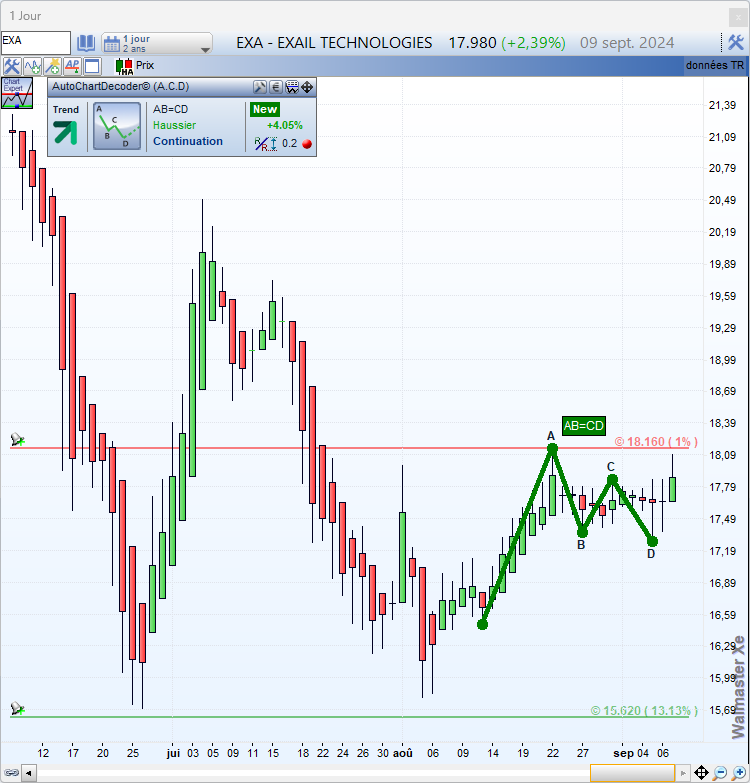
Task: Close the 1 Jour chart window
Action: (738, 17)
